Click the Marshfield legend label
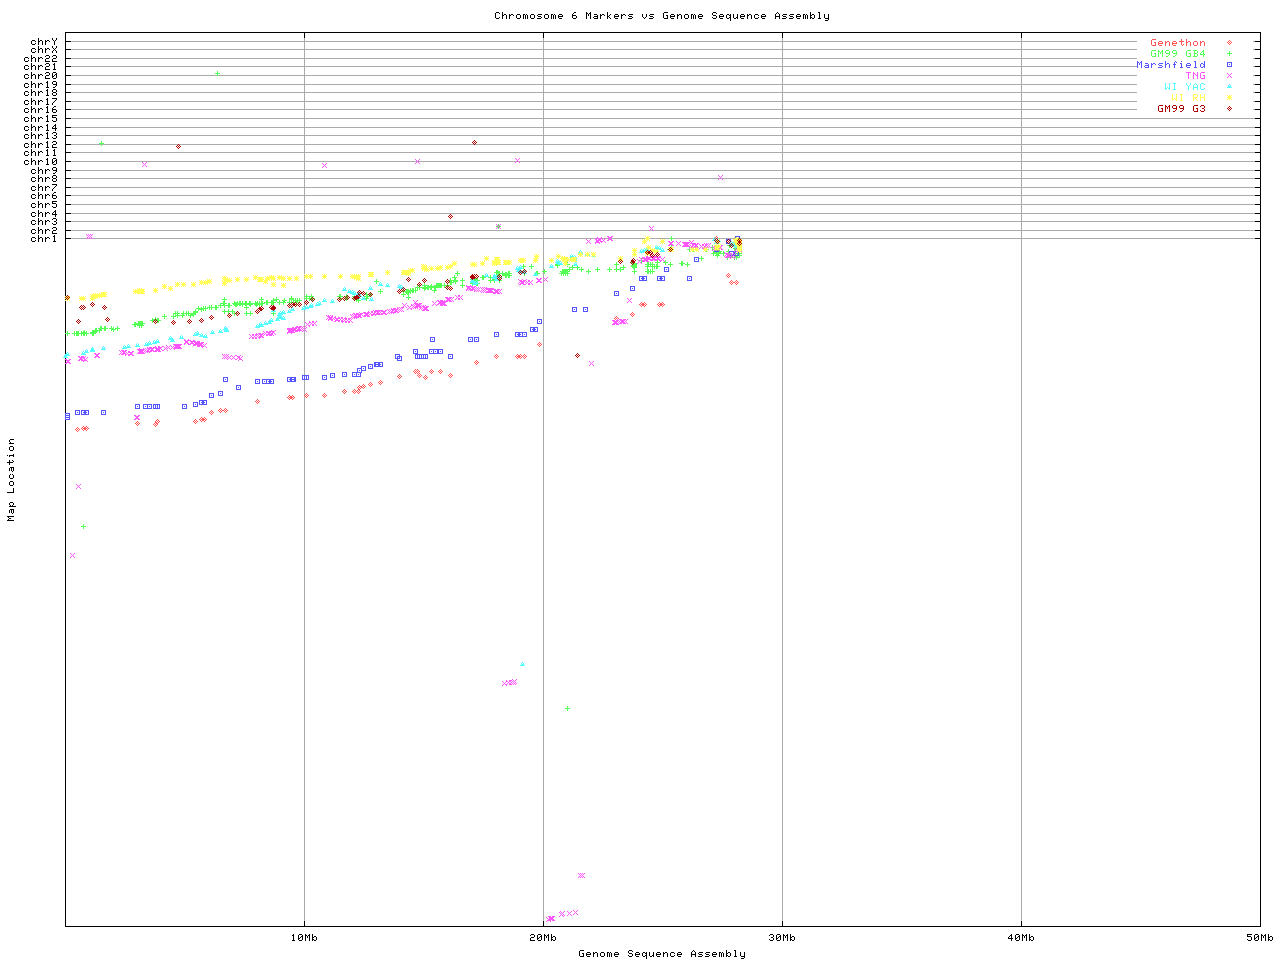The image size is (1280, 960). [x=1170, y=65]
